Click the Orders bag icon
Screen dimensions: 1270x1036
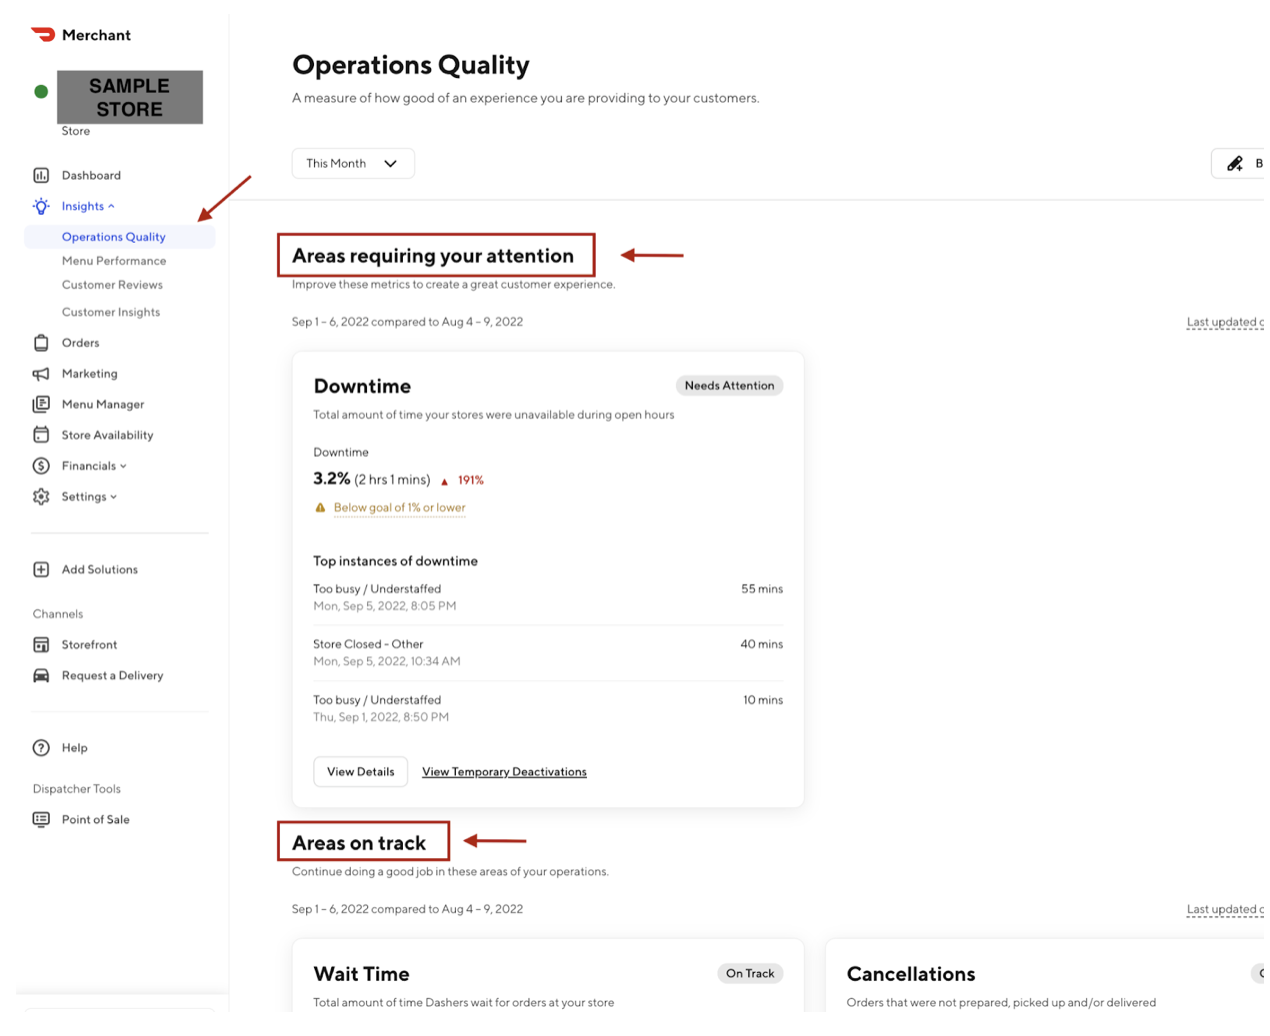coord(40,342)
